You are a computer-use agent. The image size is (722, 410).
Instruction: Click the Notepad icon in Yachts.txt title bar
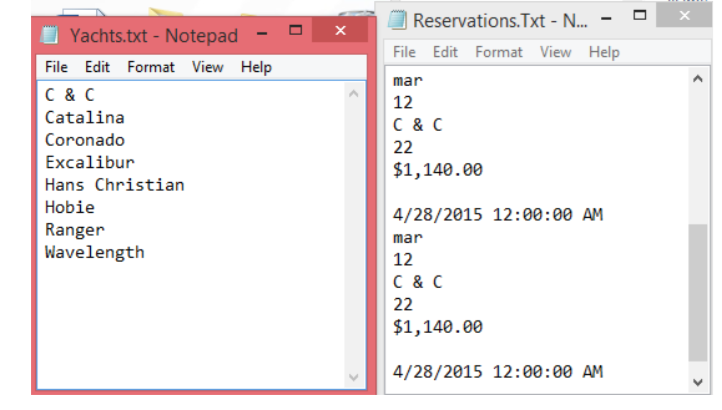point(49,35)
